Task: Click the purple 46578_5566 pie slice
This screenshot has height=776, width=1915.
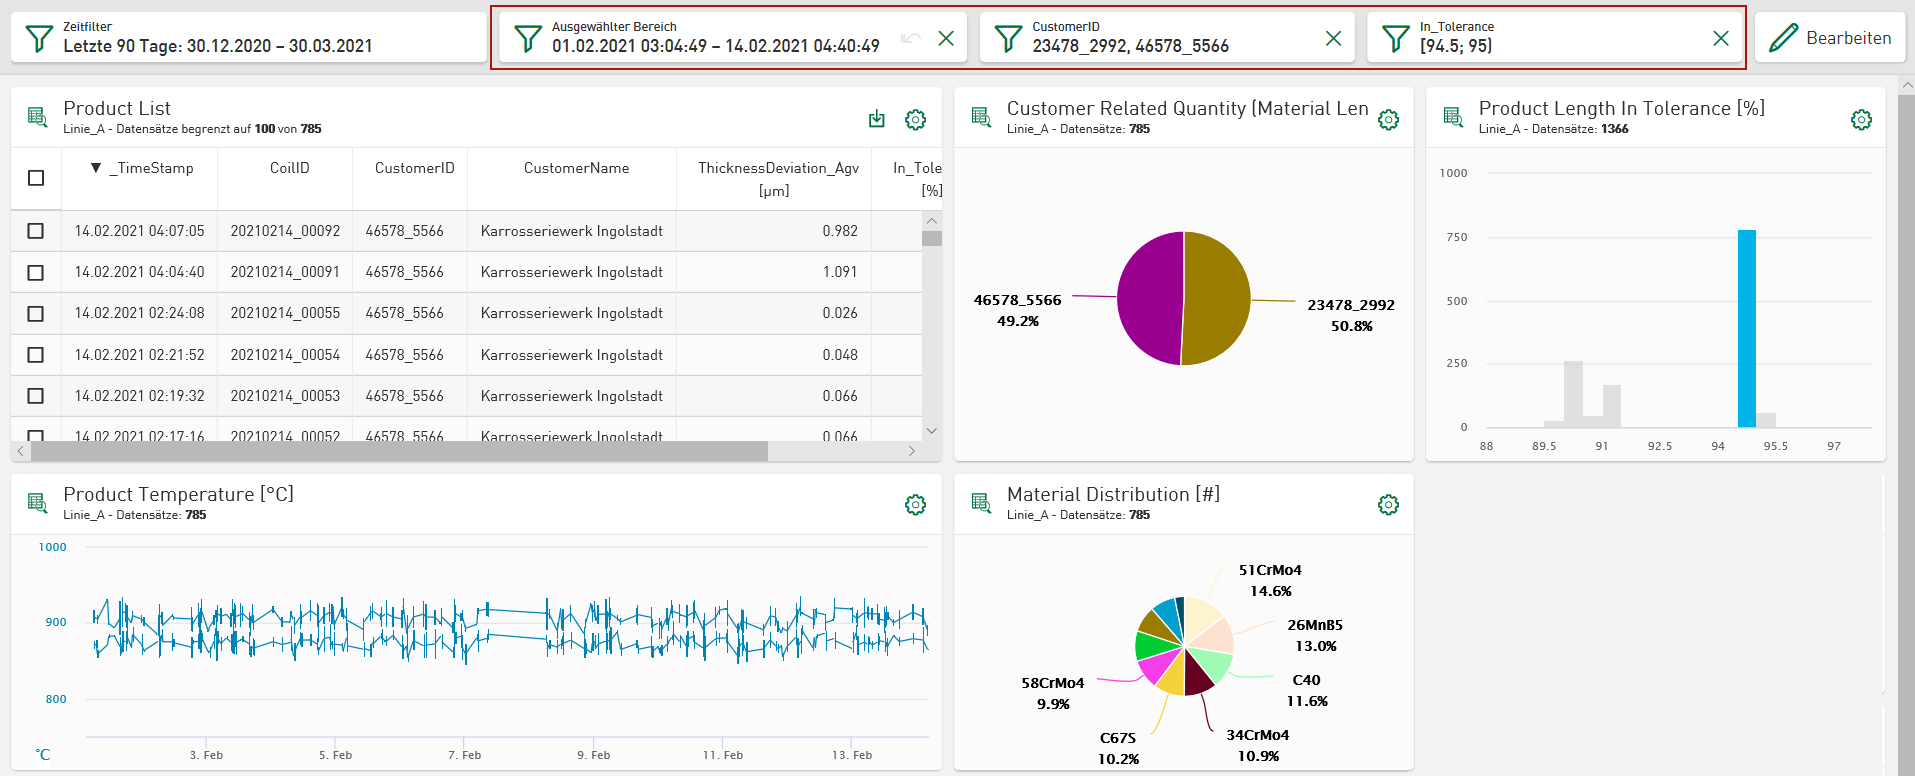Action: coord(1150,298)
